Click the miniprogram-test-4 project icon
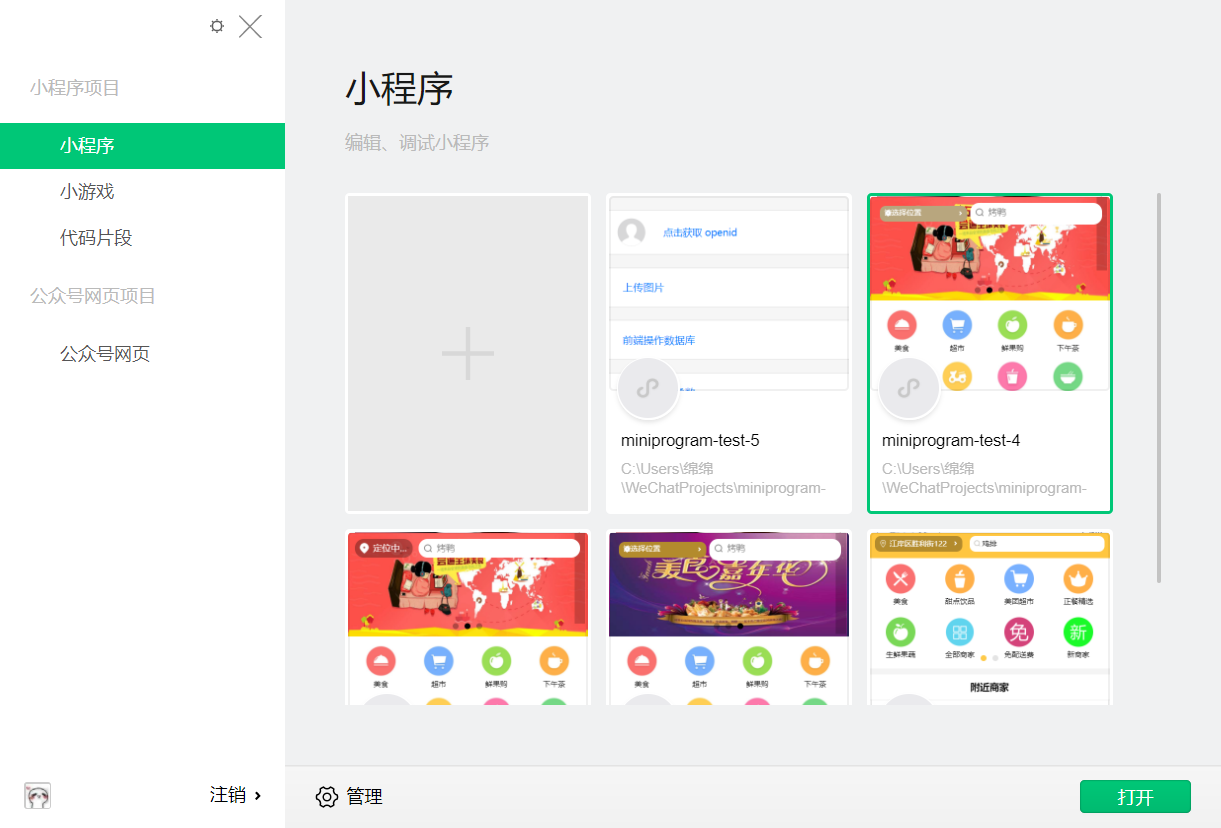Viewport: 1221px width, 828px height. pos(910,389)
